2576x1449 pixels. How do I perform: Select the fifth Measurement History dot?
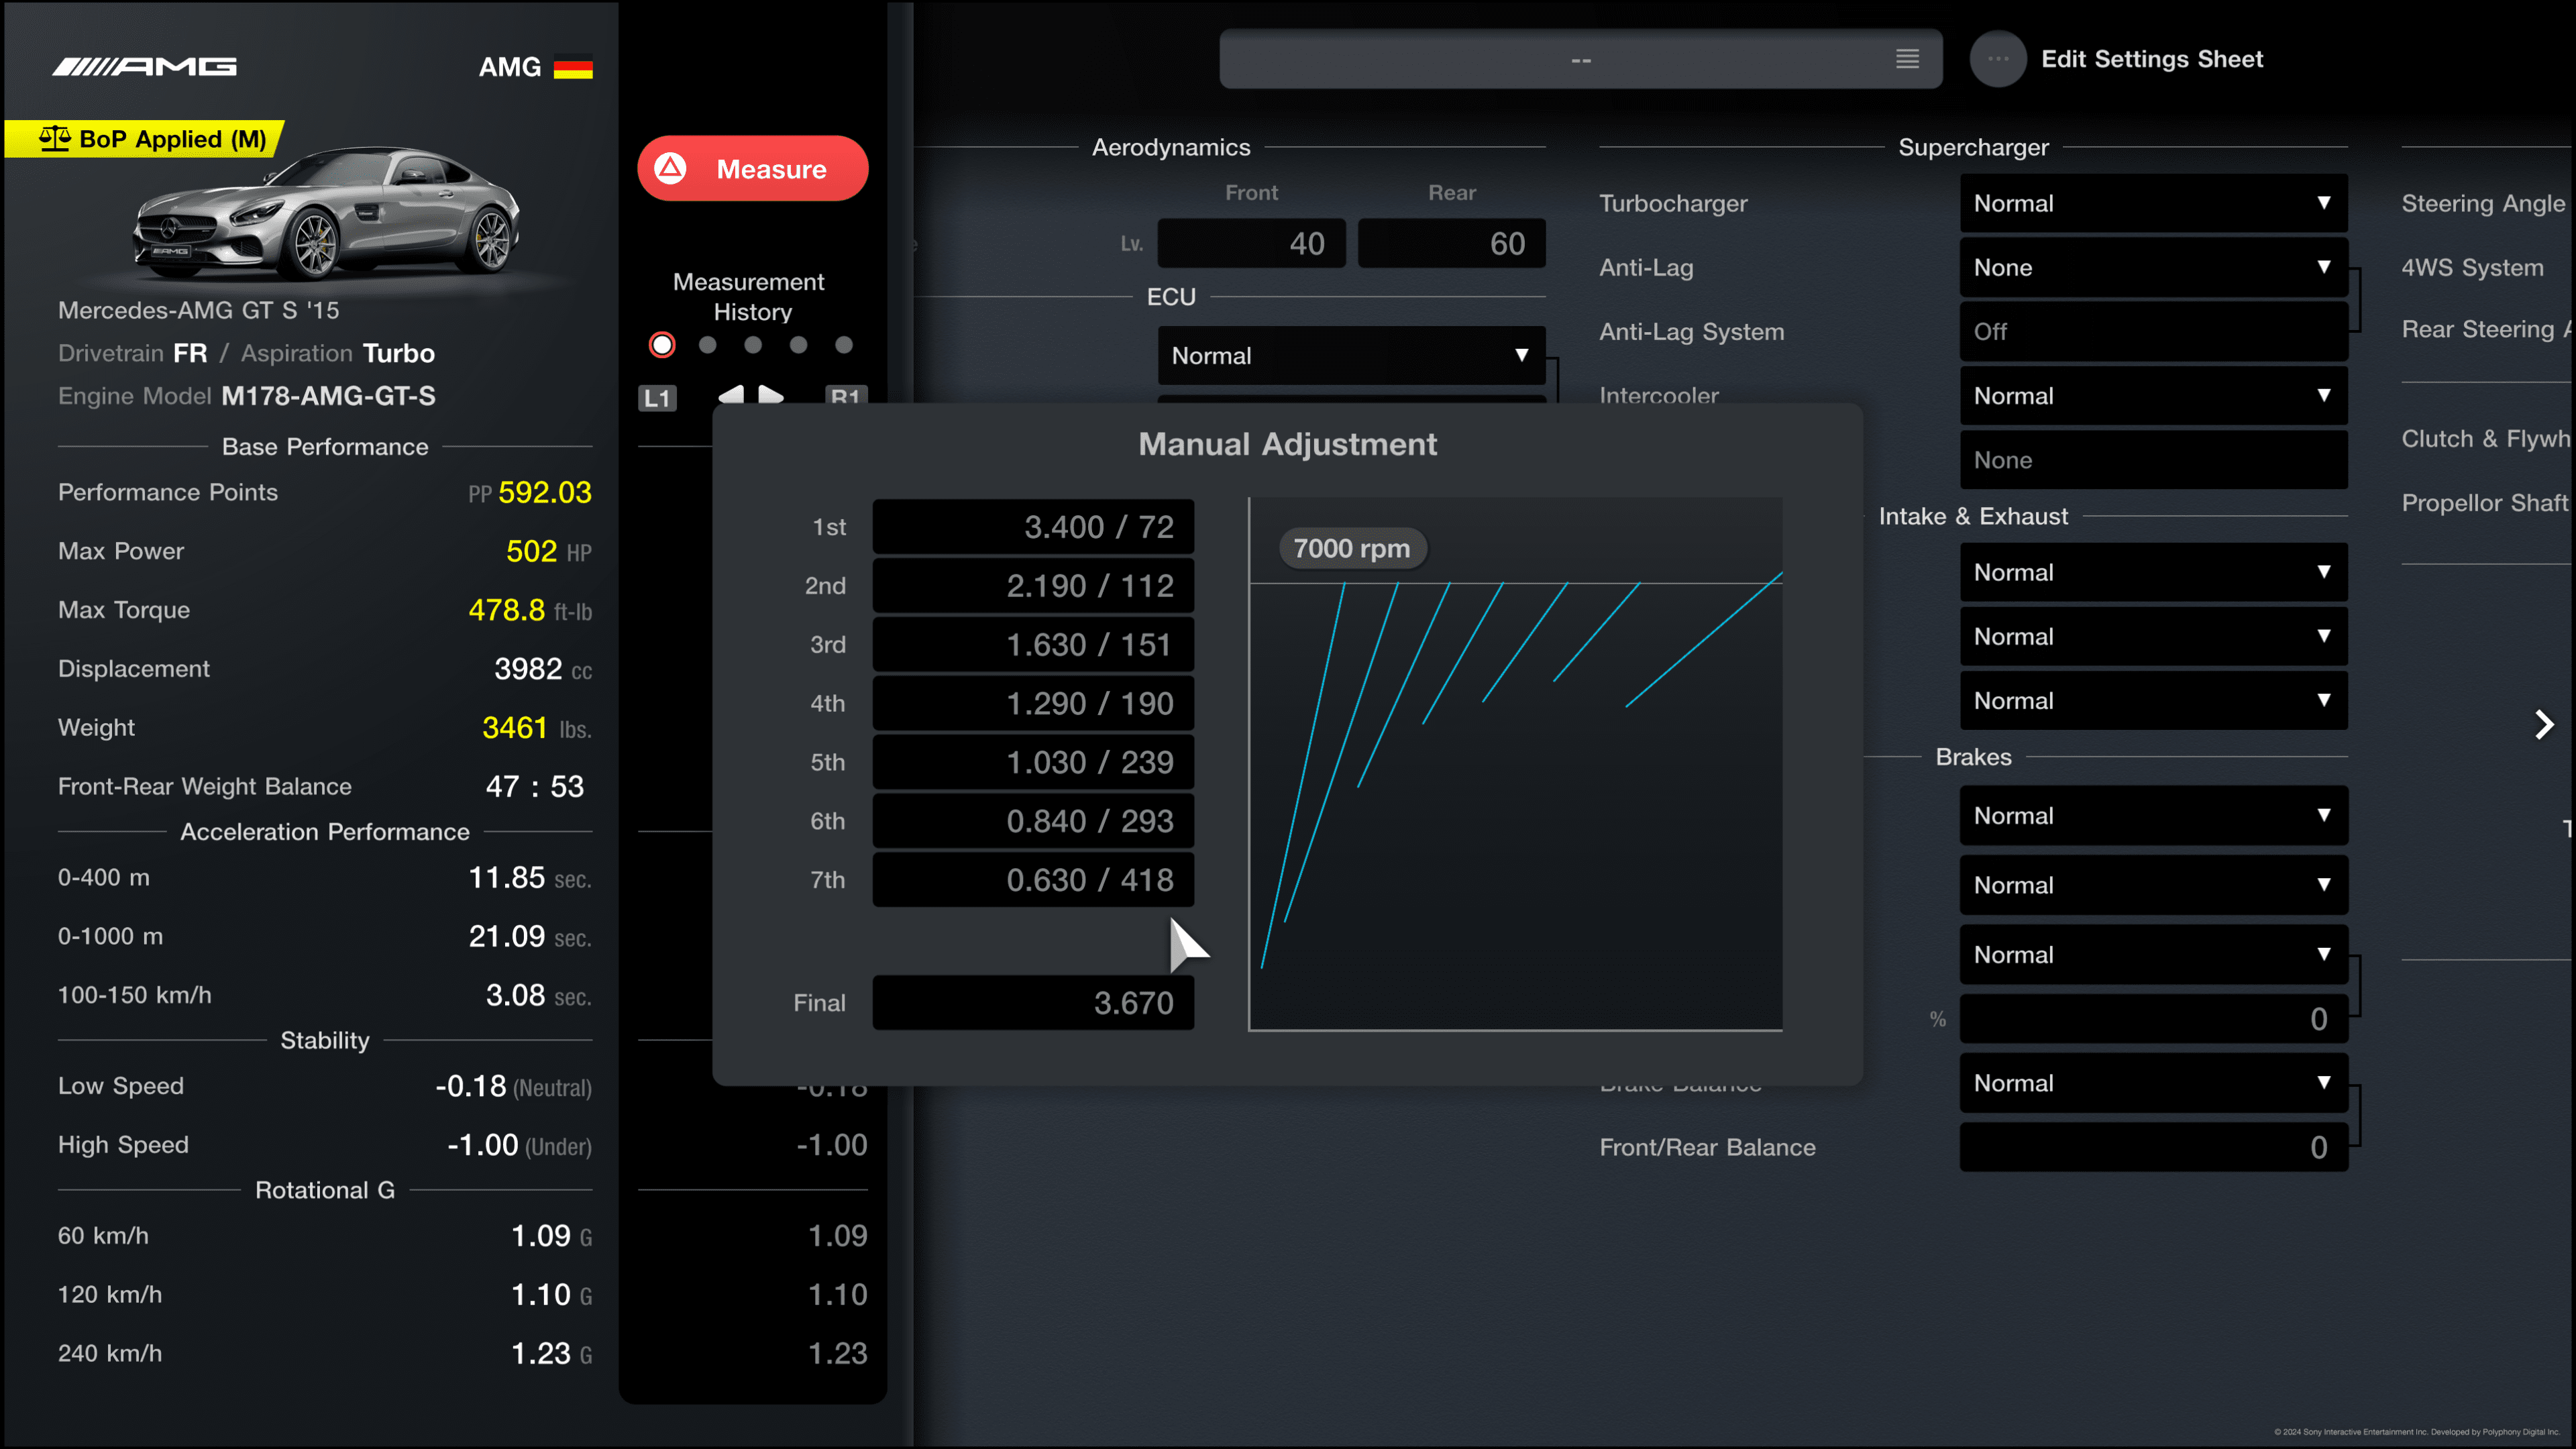pyautogui.click(x=844, y=345)
